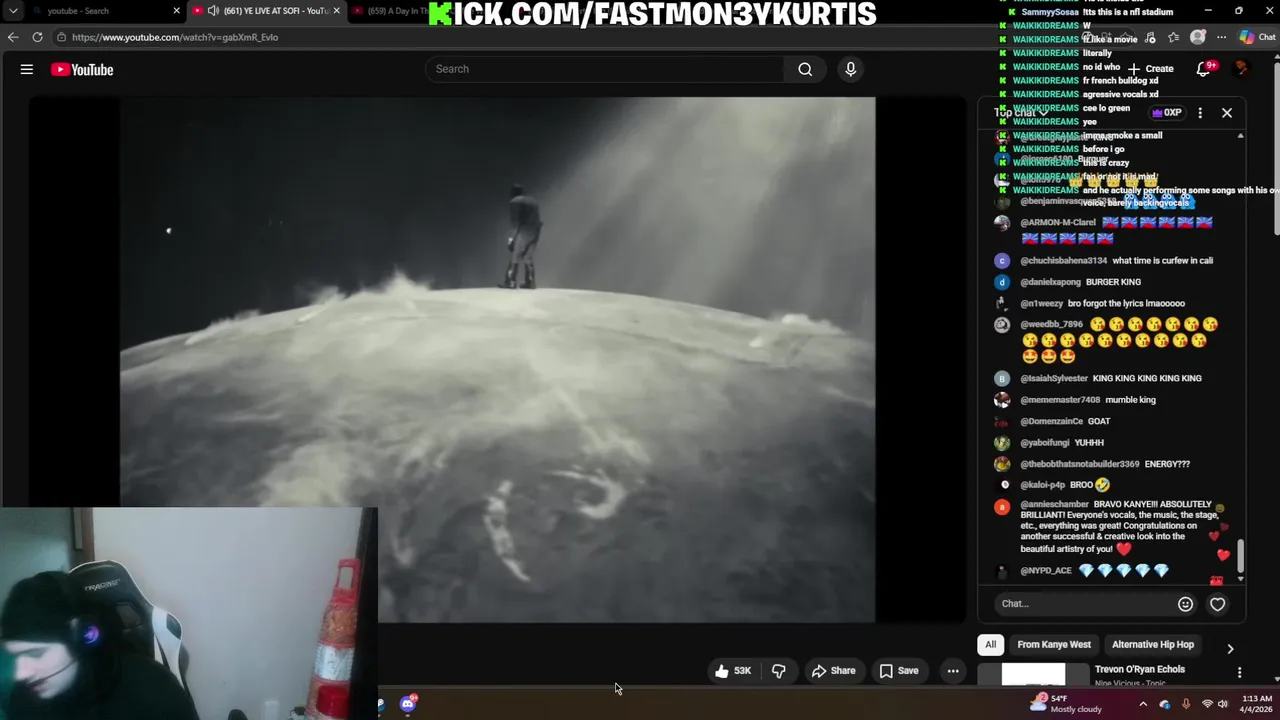Open the XP points badge in chat
This screenshot has width=1280, height=720.
pyautogui.click(x=1166, y=113)
